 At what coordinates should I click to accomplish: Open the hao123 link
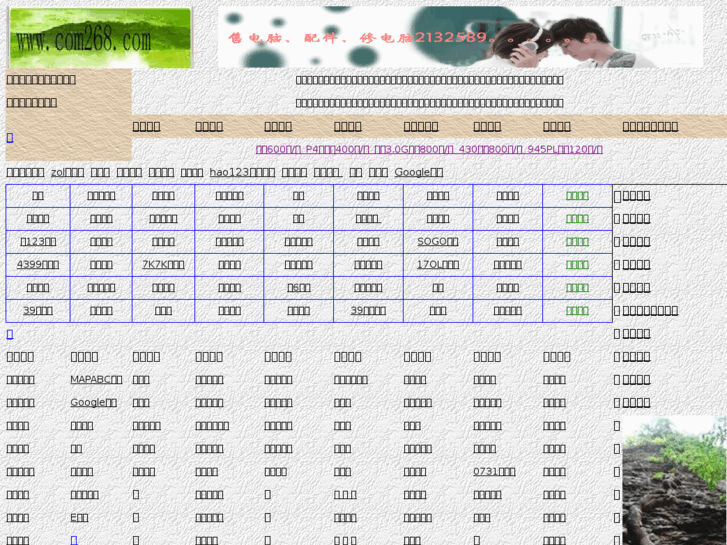(x=242, y=173)
